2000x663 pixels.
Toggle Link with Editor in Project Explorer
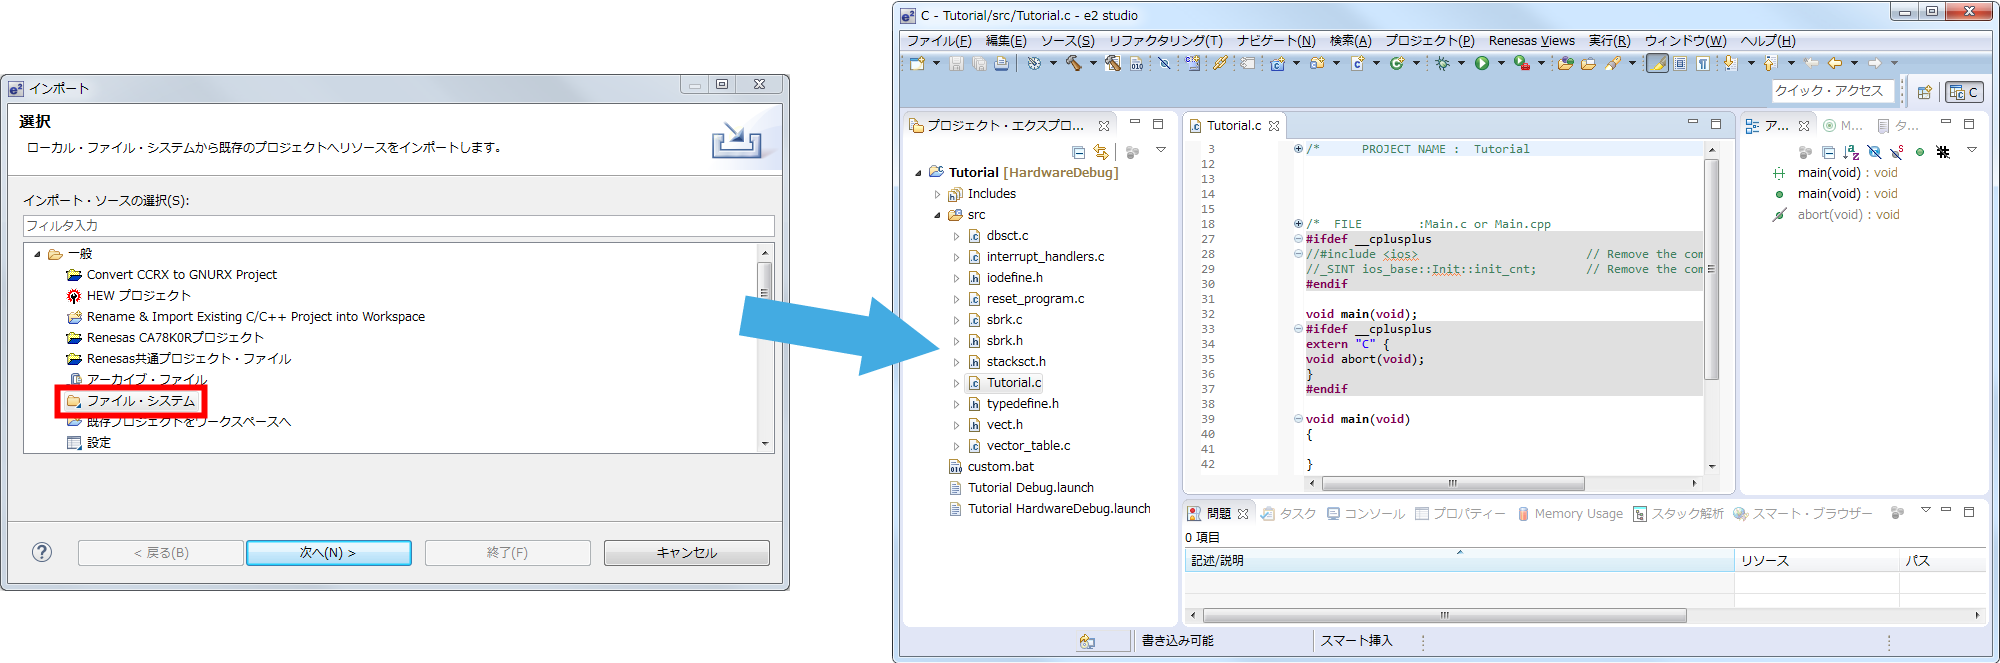click(x=1101, y=152)
